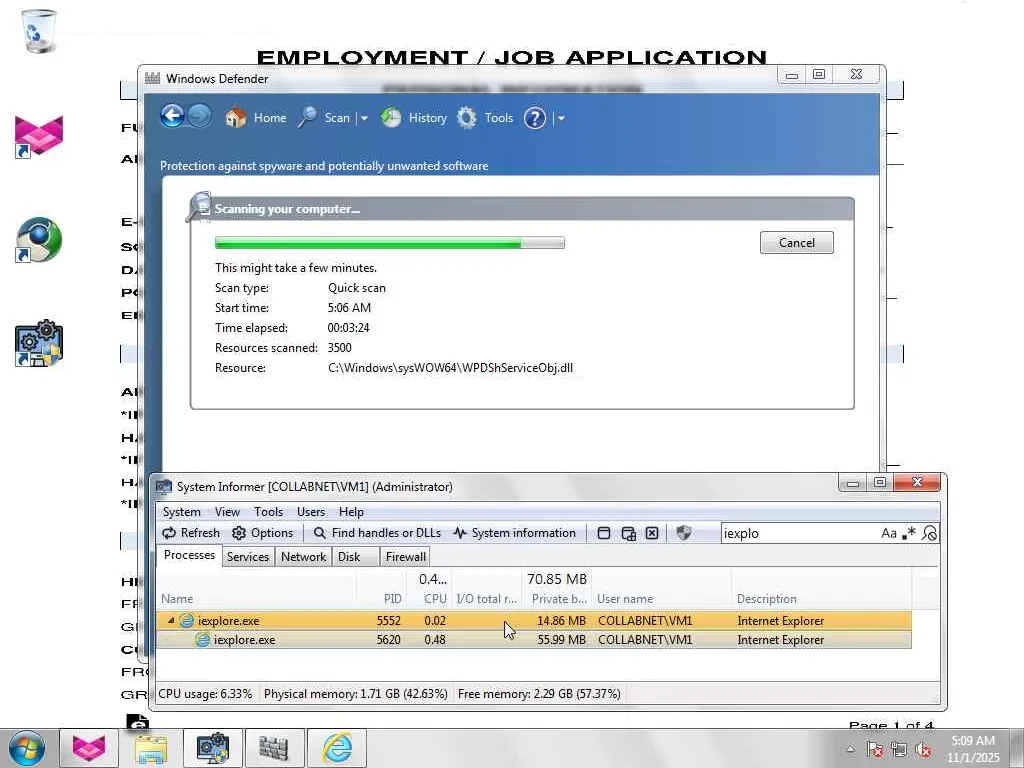
Task: Click the find window toolbar icon
Action: click(604, 534)
